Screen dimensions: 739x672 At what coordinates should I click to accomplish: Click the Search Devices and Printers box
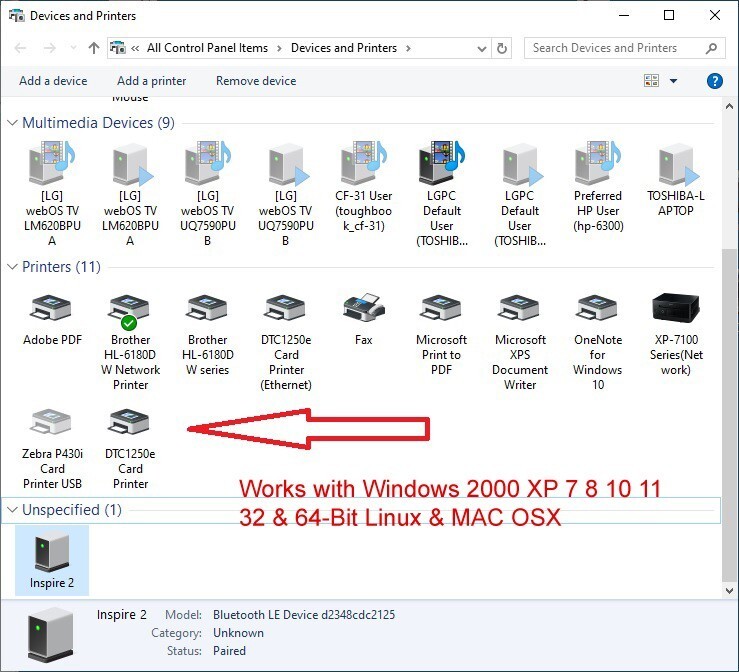(x=615, y=48)
